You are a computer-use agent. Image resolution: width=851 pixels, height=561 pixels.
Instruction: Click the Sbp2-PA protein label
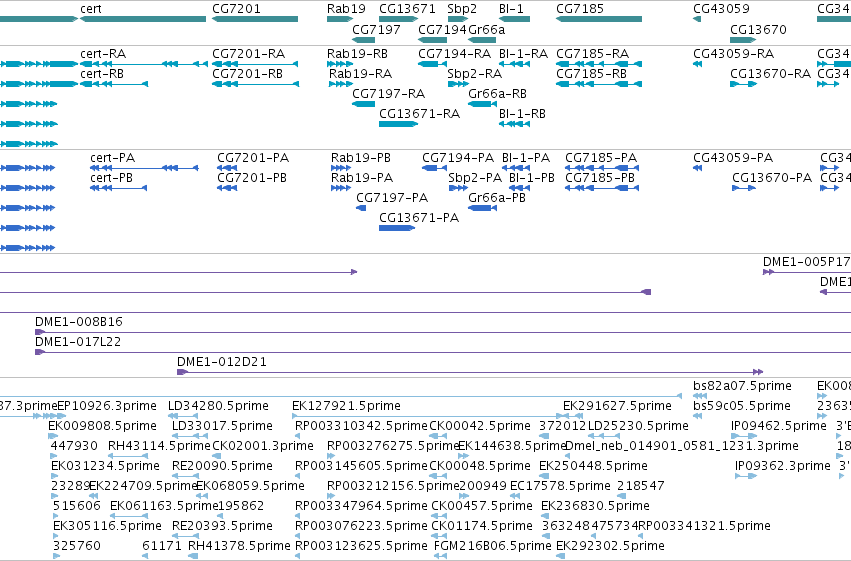click(475, 178)
